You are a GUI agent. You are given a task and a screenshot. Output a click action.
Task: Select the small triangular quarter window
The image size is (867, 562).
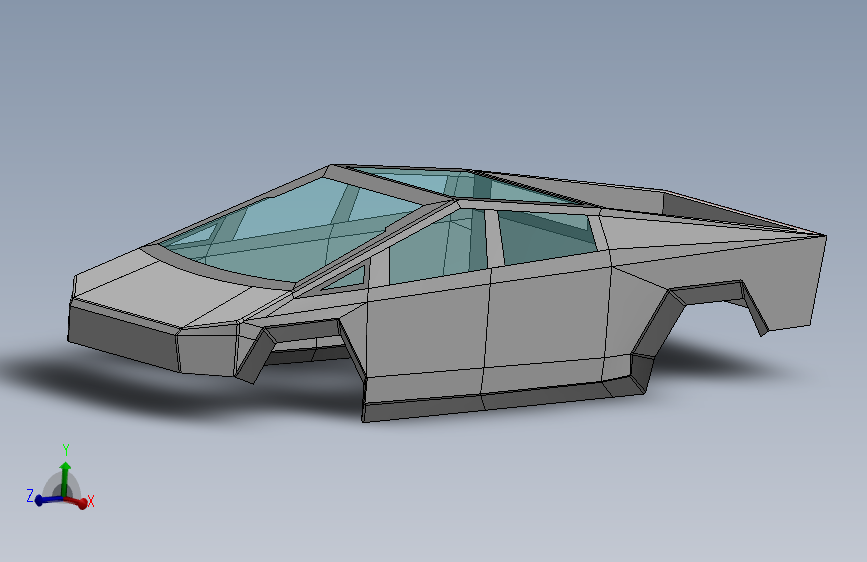coord(347,279)
